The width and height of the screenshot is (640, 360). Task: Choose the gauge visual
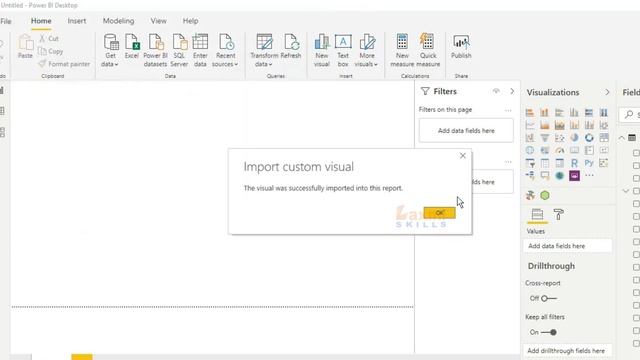[x=560, y=151]
